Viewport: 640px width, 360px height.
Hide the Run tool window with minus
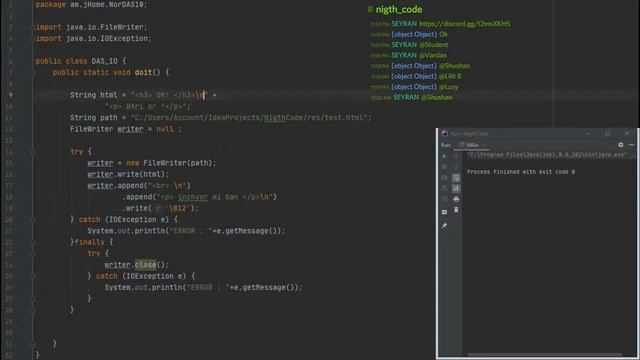pyautogui.click(x=631, y=145)
